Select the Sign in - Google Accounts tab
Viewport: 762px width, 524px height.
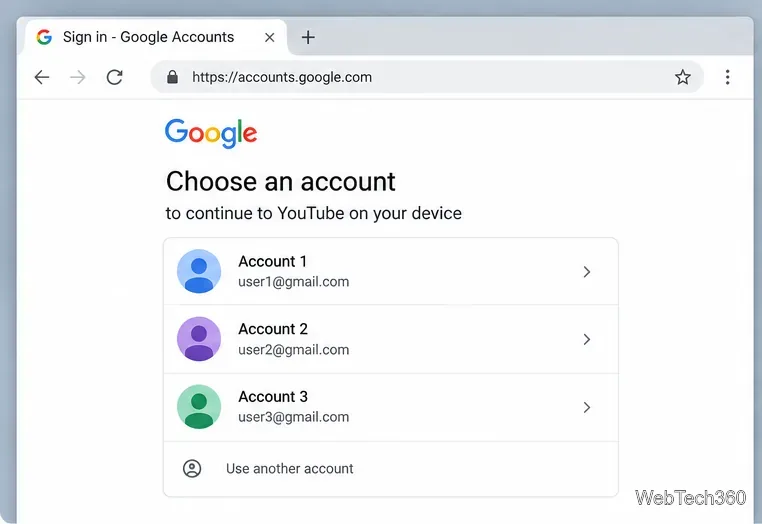pos(156,37)
